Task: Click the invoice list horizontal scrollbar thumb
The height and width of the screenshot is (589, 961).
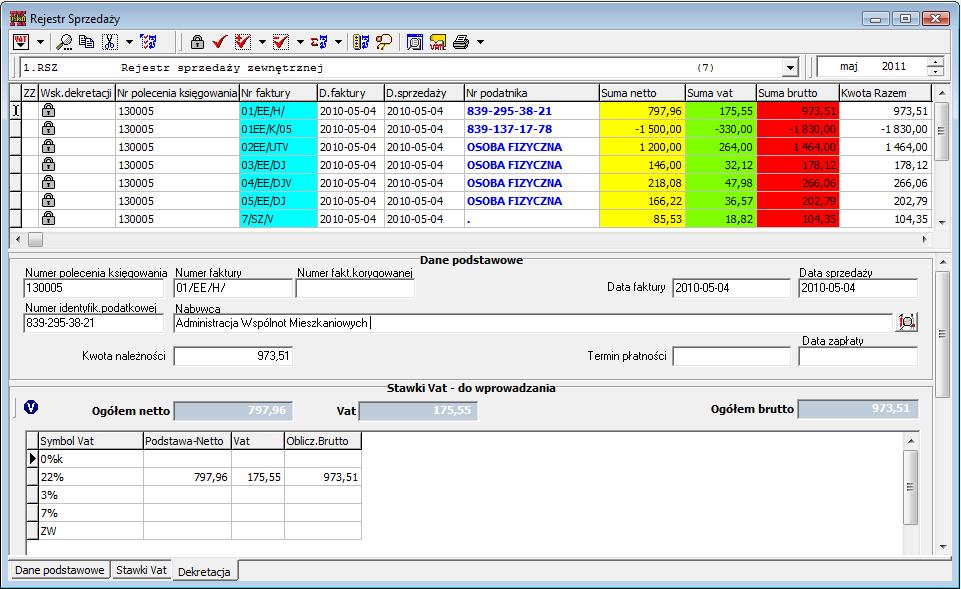Action: coord(36,240)
